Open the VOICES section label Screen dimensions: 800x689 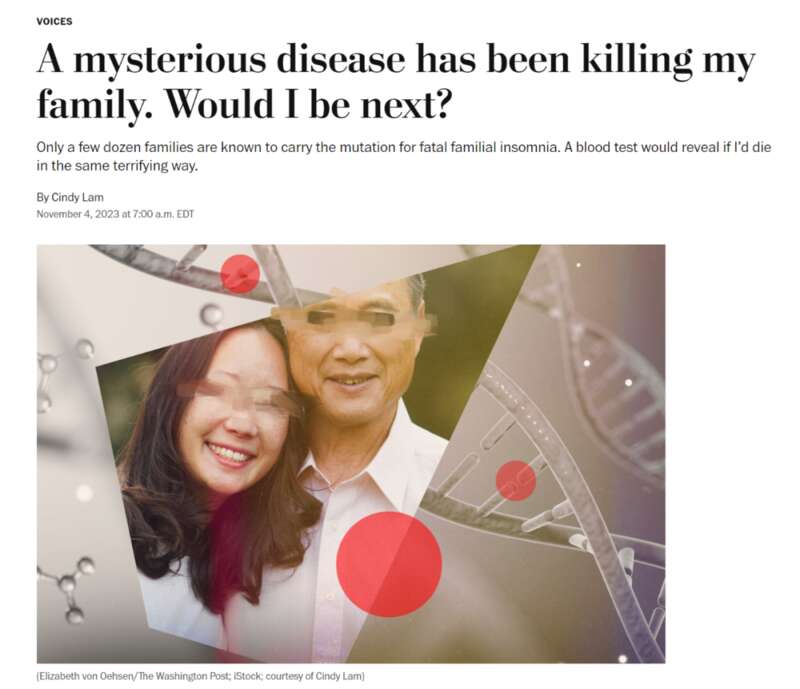(x=54, y=21)
